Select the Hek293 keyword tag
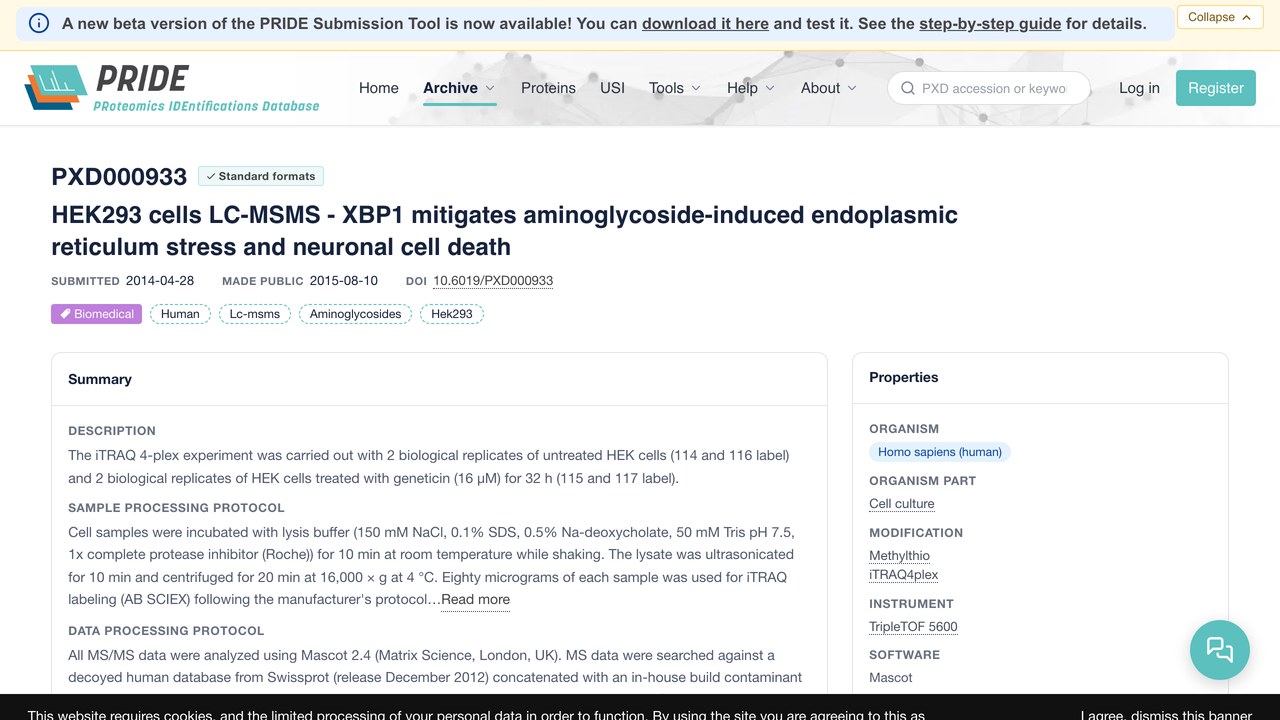Viewport: 1280px width, 720px height. (452, 314)
